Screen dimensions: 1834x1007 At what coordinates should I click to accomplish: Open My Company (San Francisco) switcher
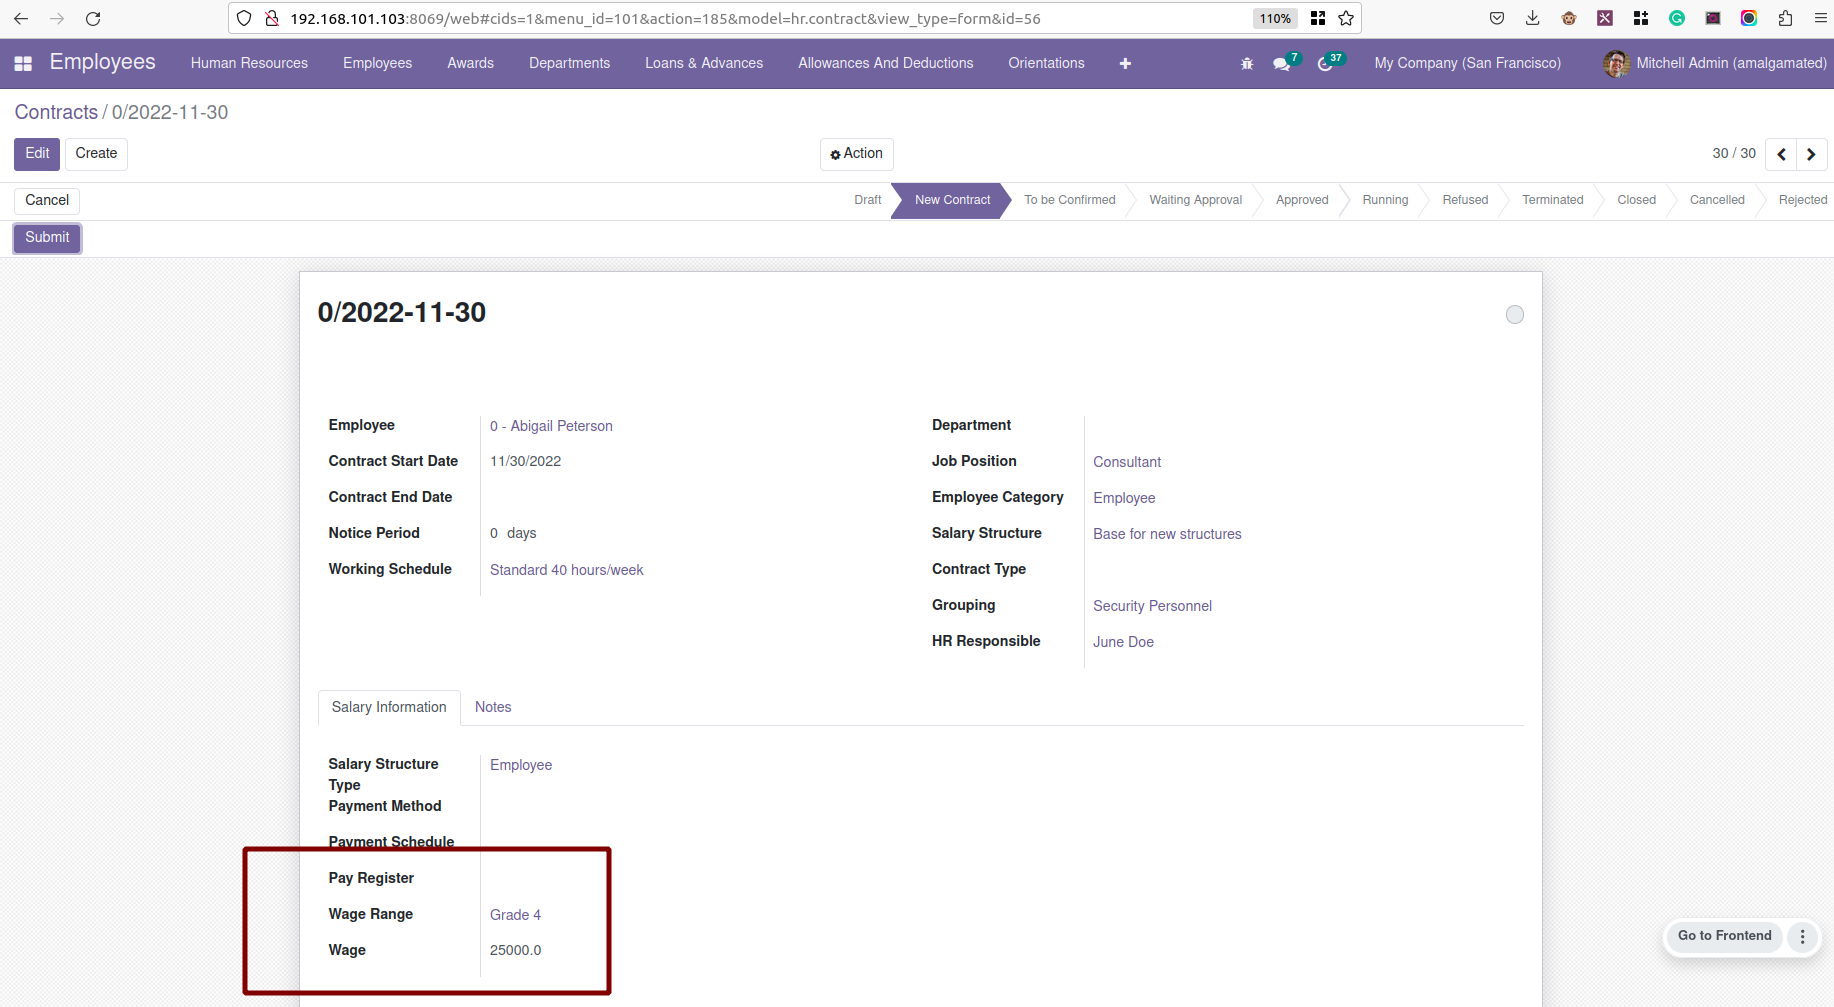coord(1467,63)
